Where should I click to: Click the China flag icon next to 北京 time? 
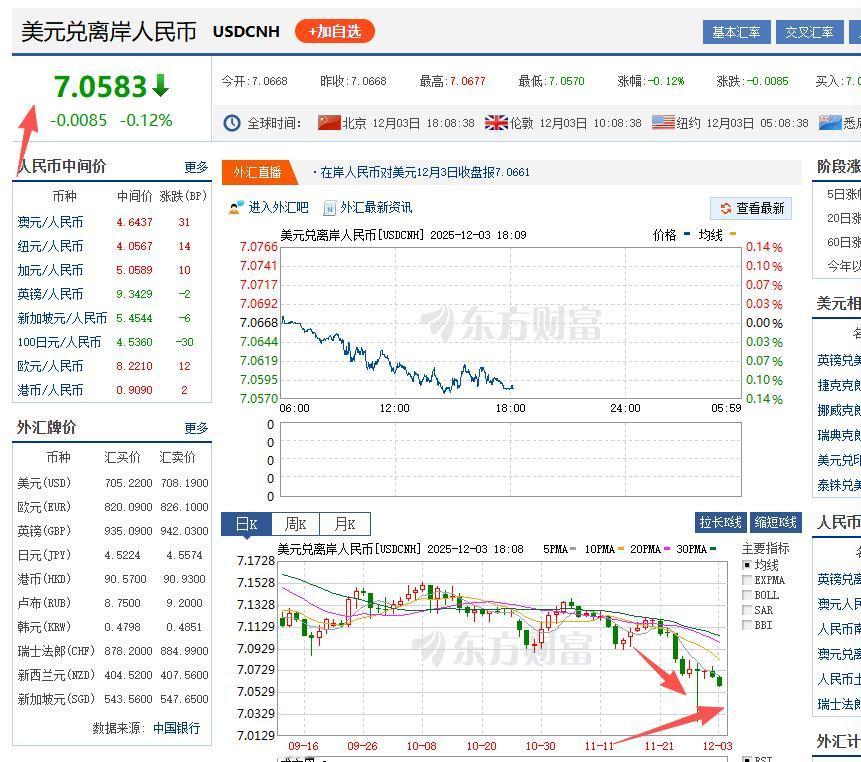331,123
